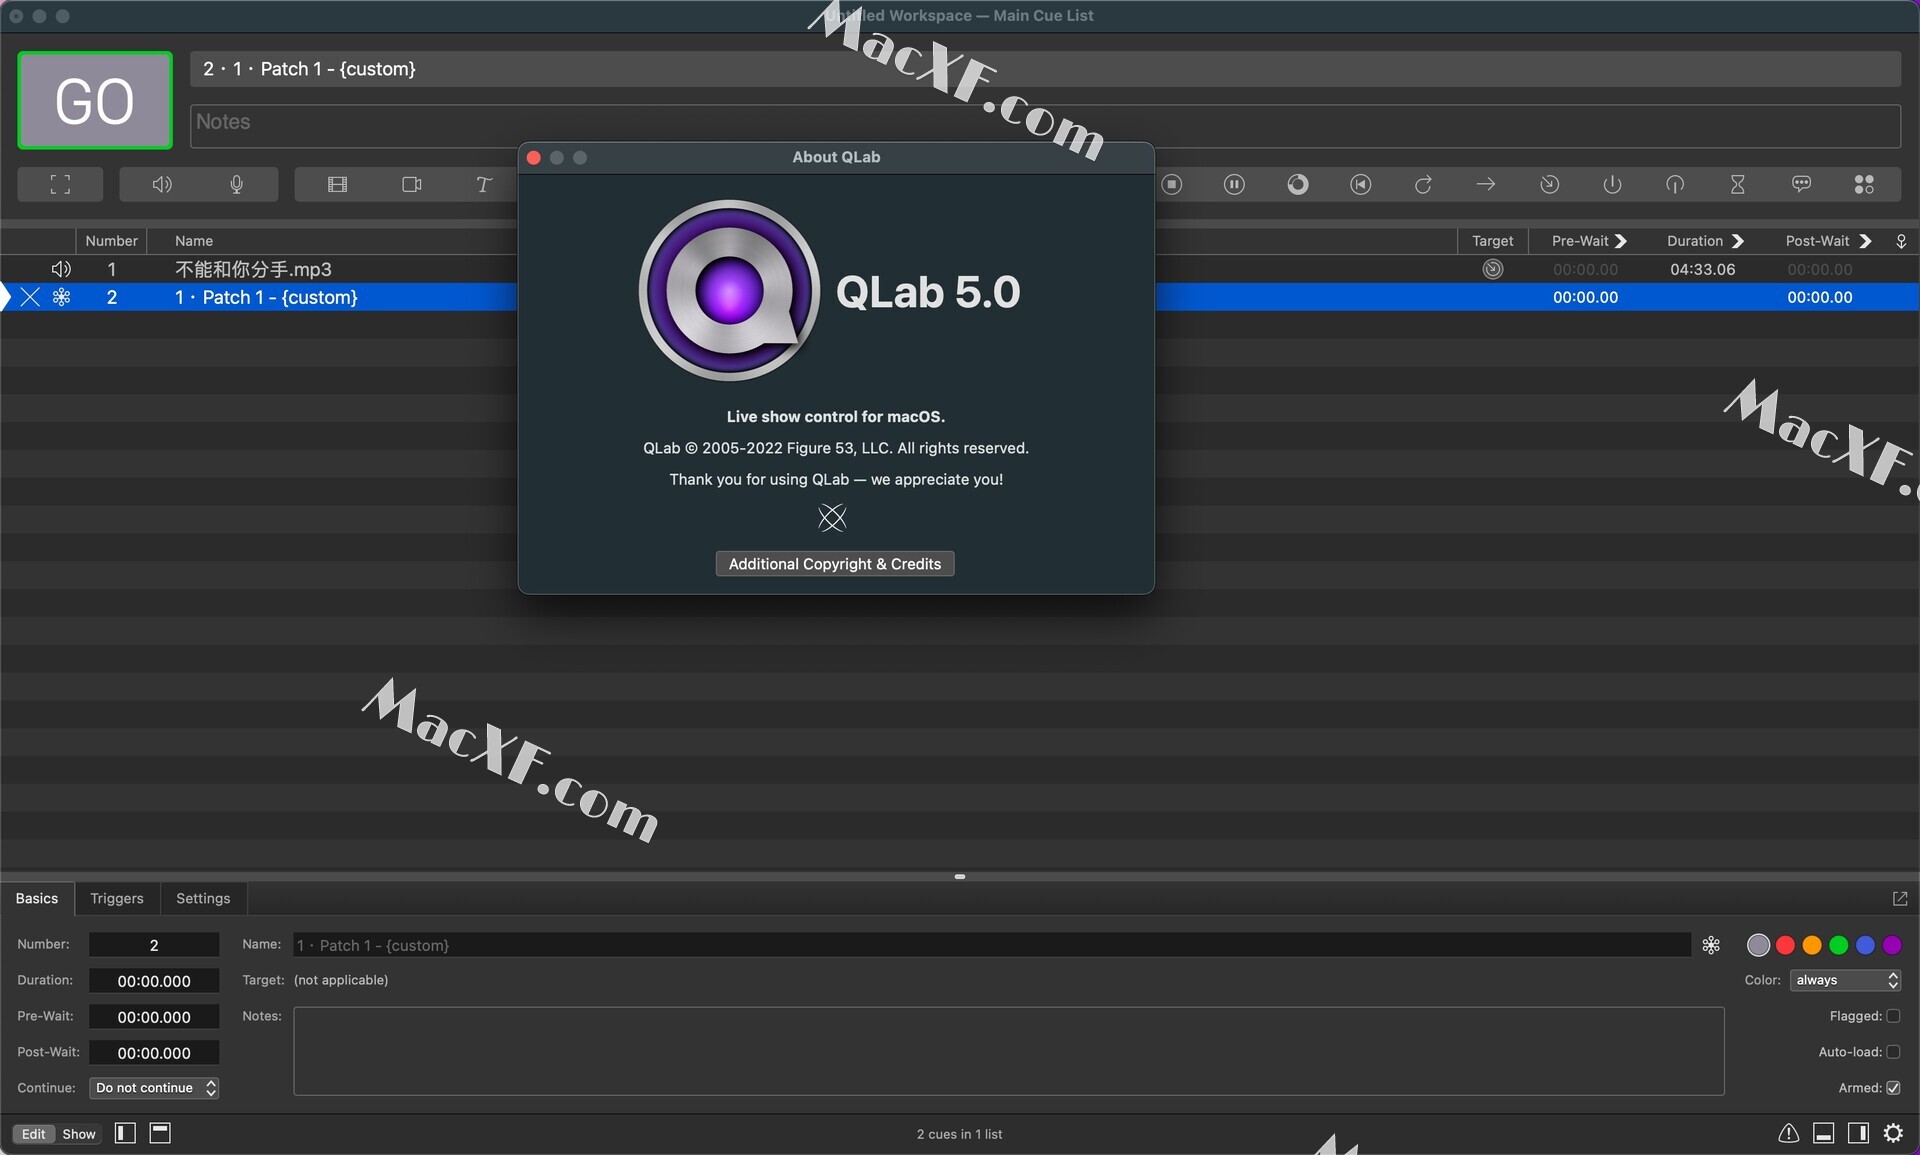Enable the Auto-load checkbox
The height and width of the screenshot is (1155, 1920).
tap(1893, 1052)
